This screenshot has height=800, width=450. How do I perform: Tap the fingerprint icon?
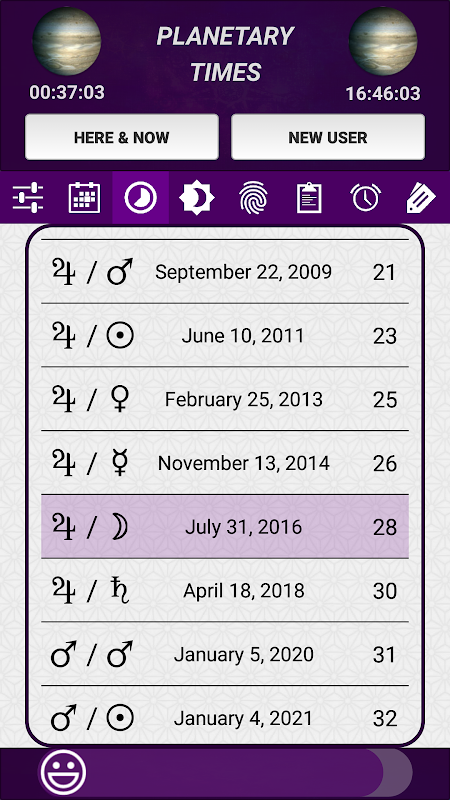[253, 197]
